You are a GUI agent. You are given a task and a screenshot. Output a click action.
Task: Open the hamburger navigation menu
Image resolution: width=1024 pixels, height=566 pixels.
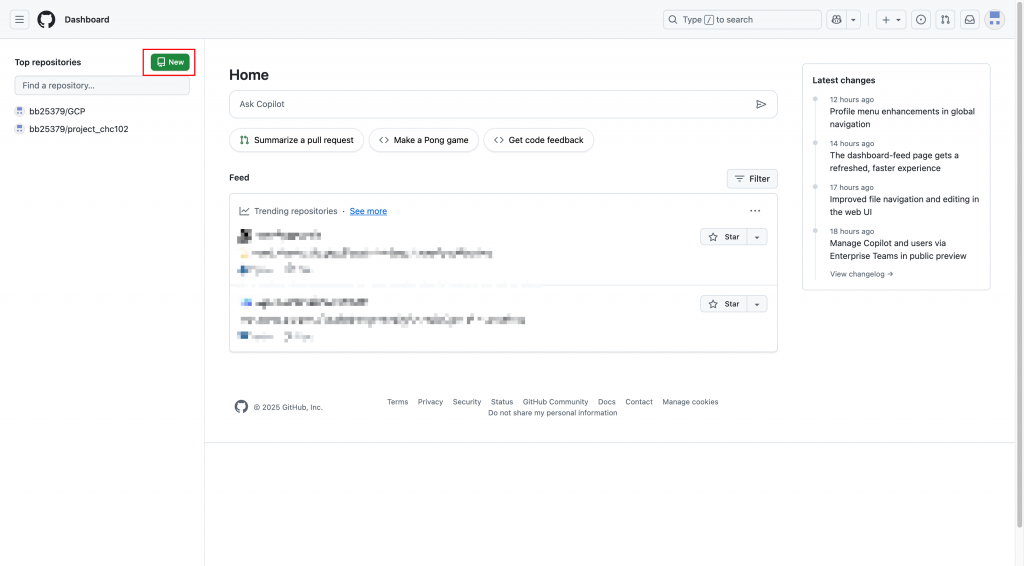[20, 19]
